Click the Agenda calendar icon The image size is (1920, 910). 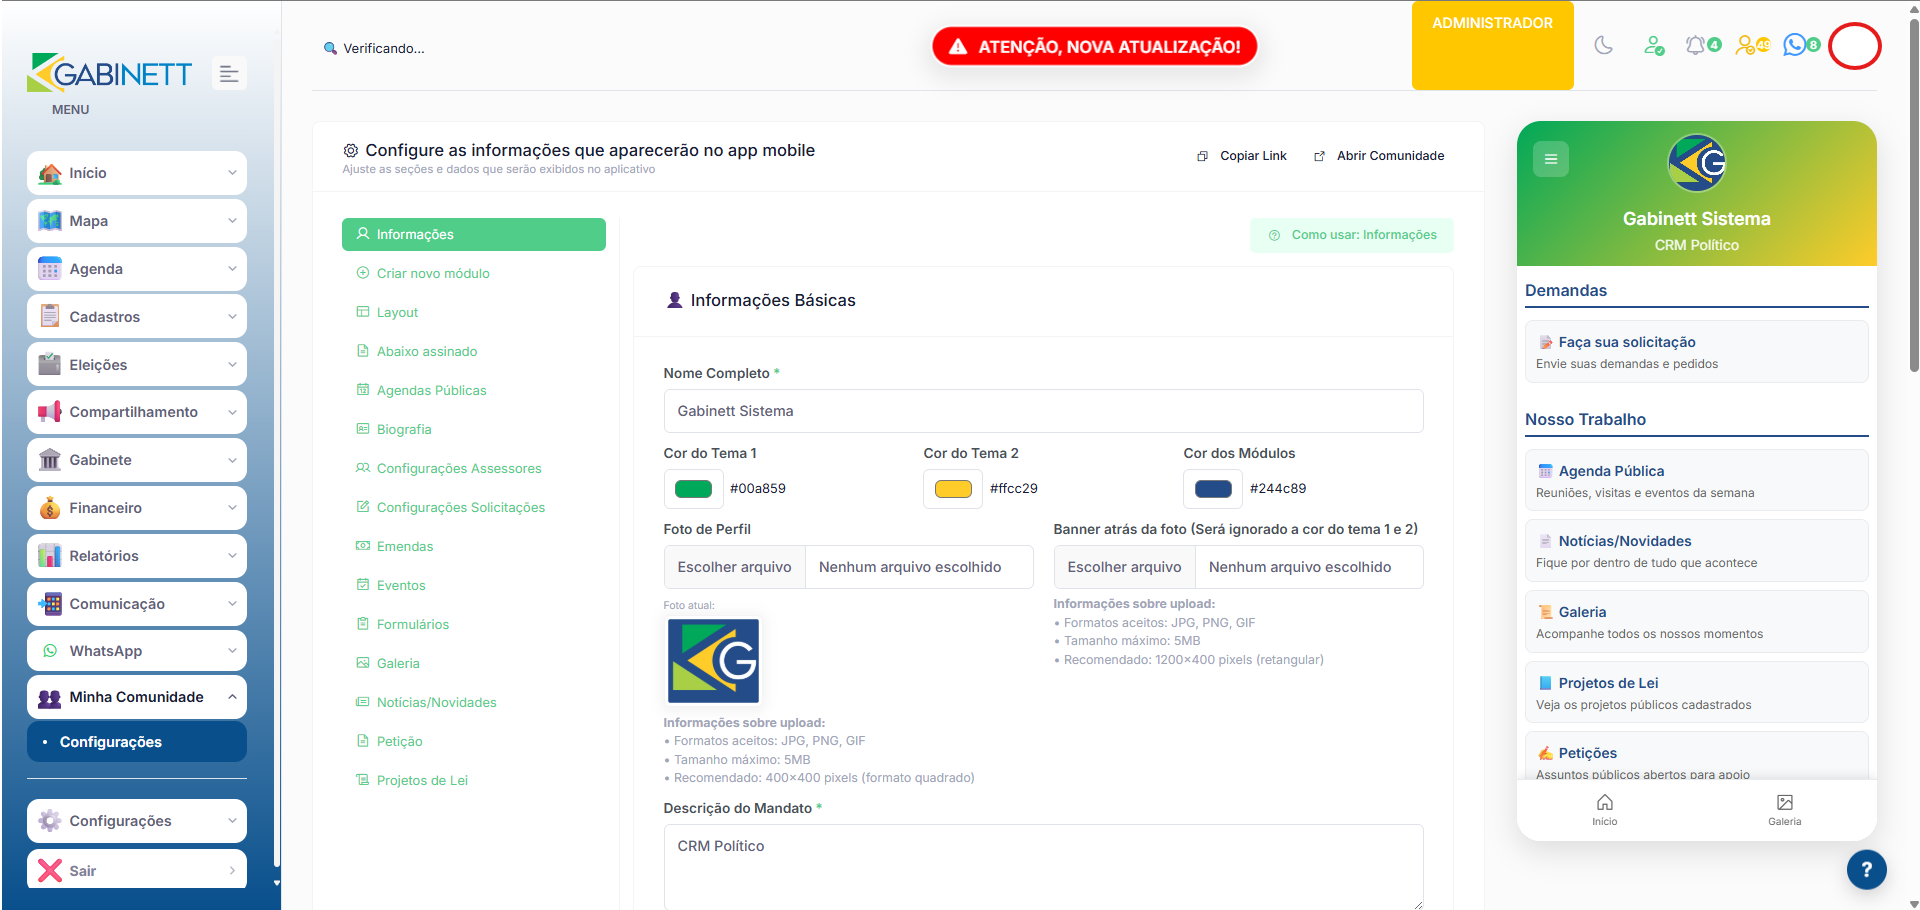pyautogui.click(x=50, y=269)
